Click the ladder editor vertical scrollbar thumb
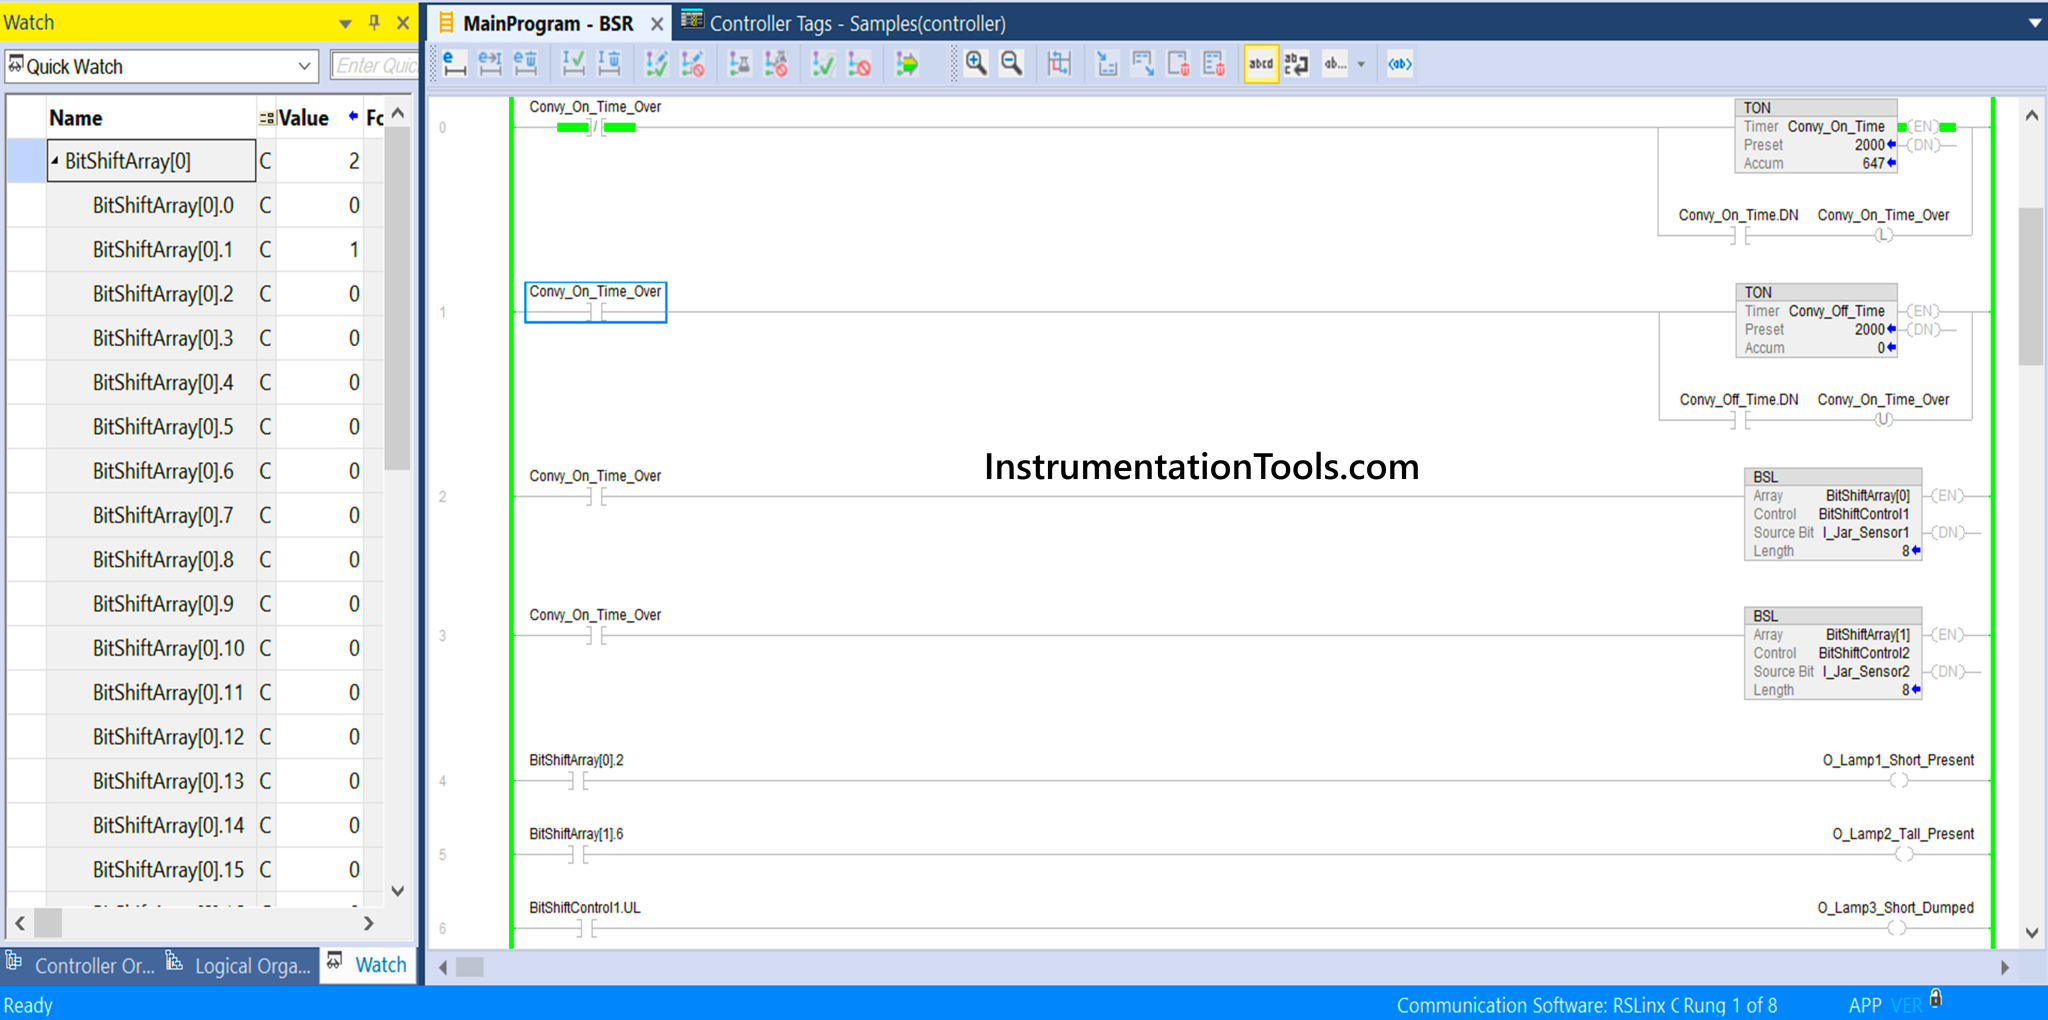 2031,285
